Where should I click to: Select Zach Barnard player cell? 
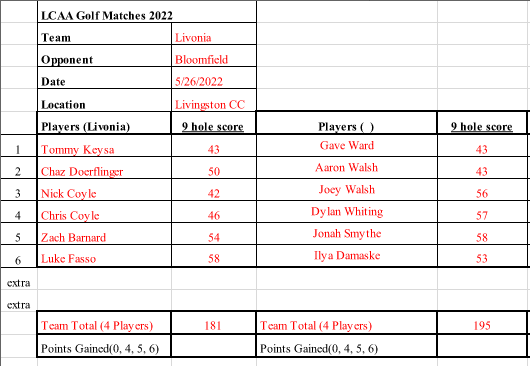tap(104, 234)
